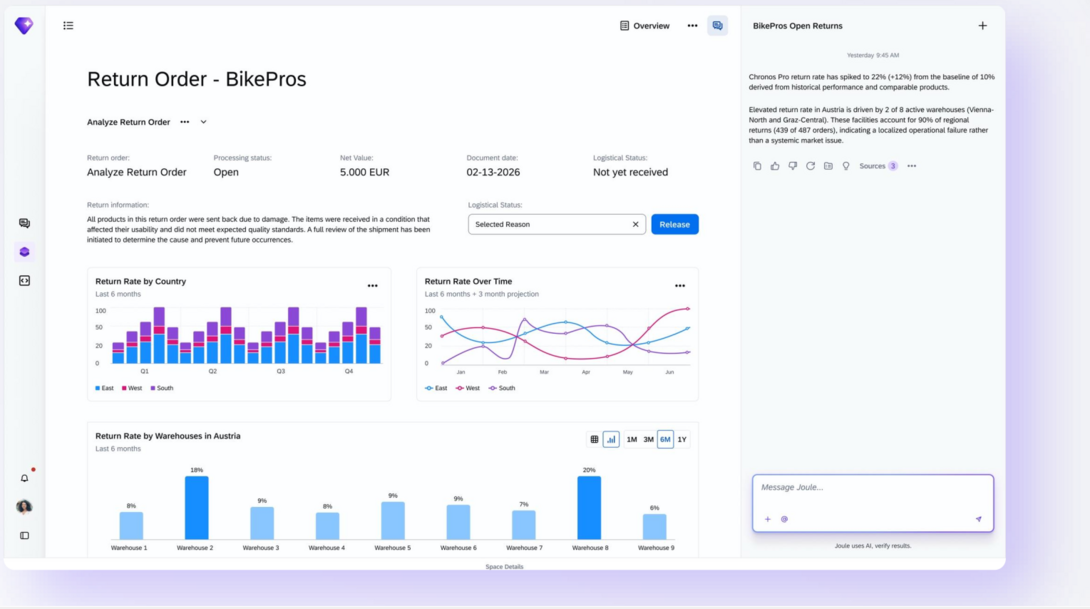Viewport: 1090px width, 609px height.
Task: Click the Release button
Action: [674, 225]
